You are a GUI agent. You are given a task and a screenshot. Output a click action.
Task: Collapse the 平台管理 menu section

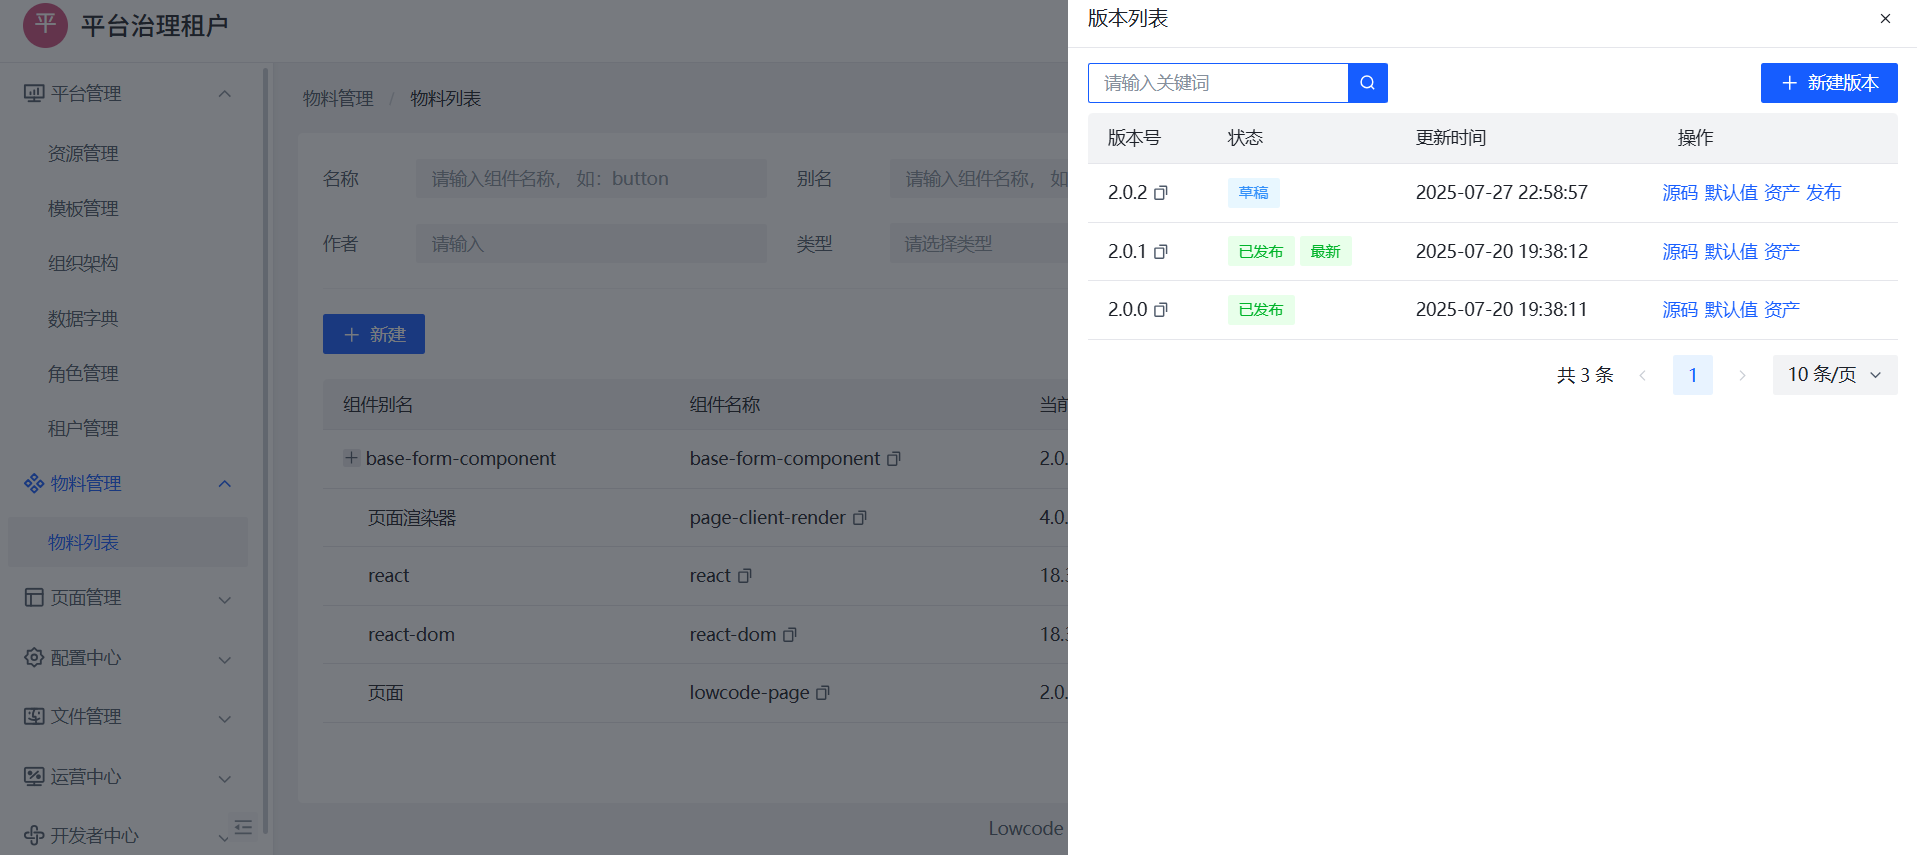[x=225, y=94]
